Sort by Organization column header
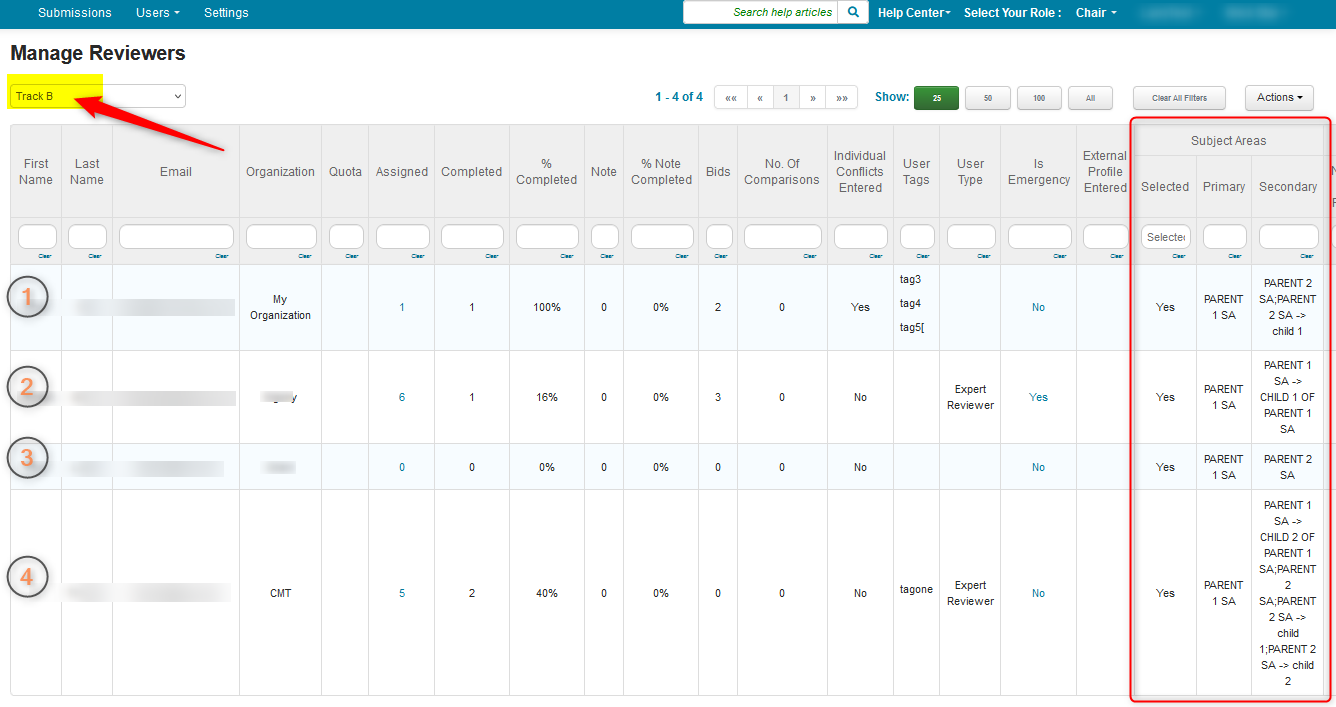 coord(280,172)
